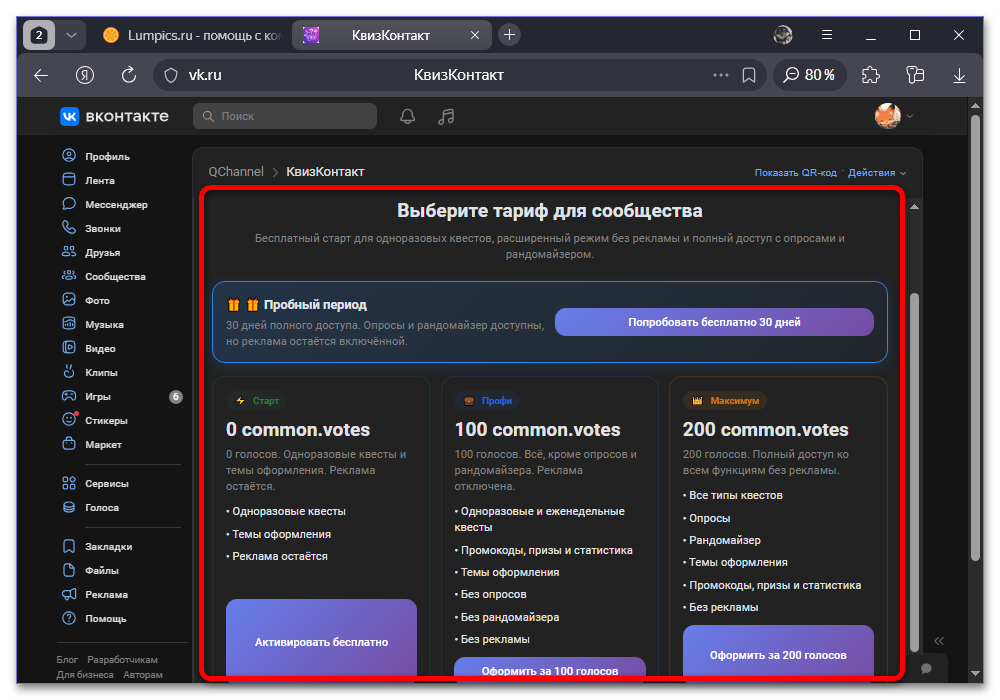Click the Помощь question icon

[x=69, y=618]
